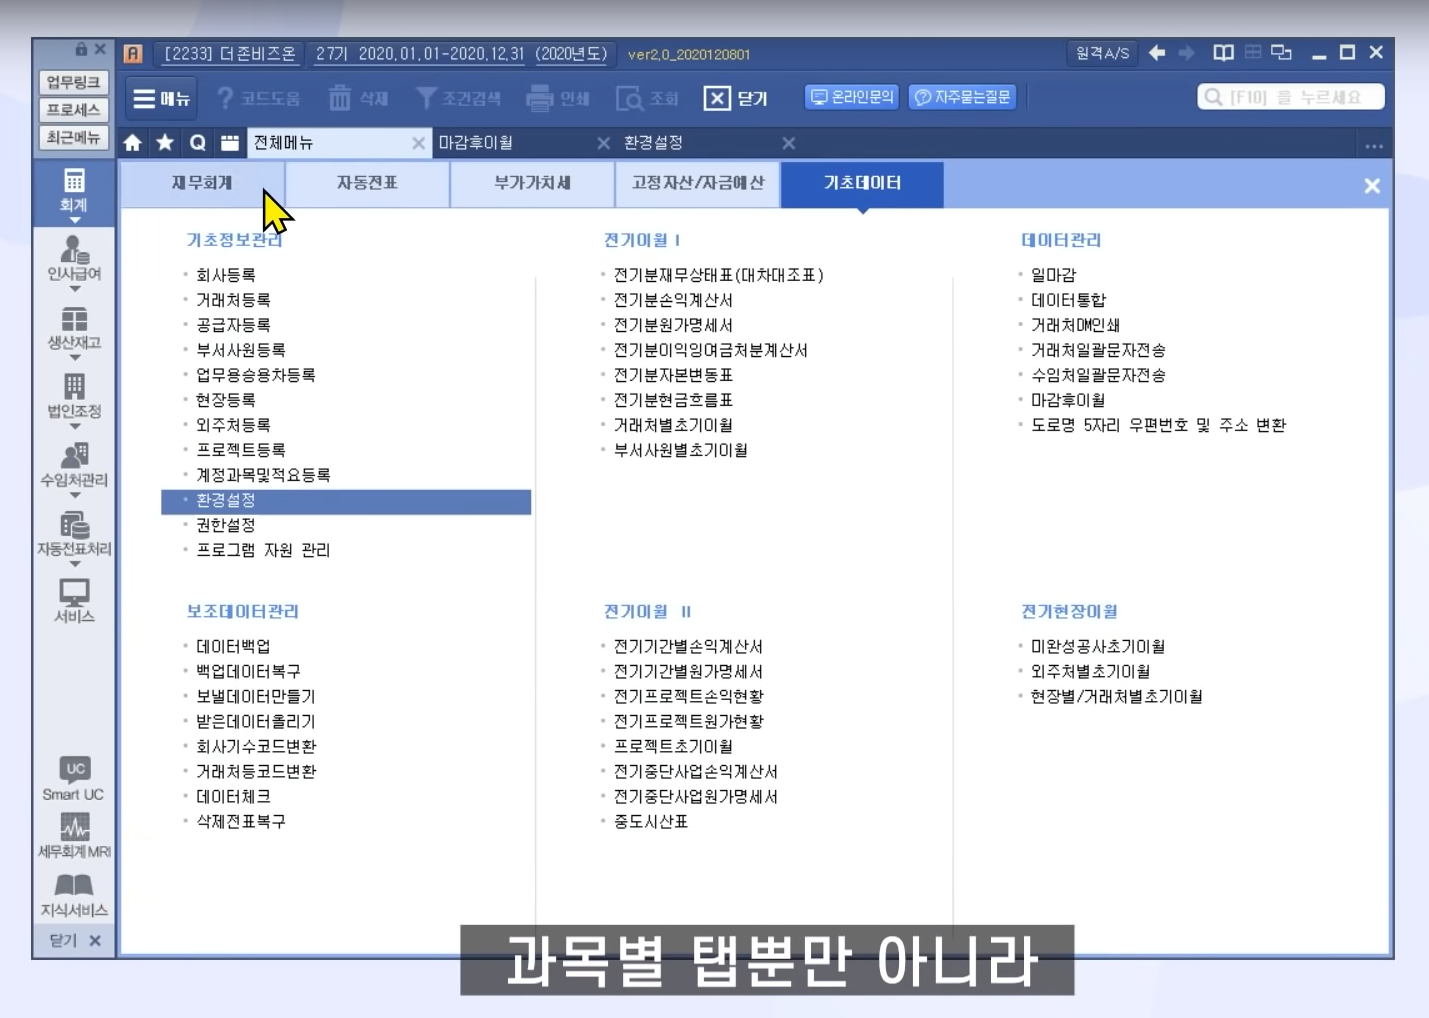Click the 온라인문의 button
The width and height of the screenshot is (1429, 1018).
pos(852,97)
